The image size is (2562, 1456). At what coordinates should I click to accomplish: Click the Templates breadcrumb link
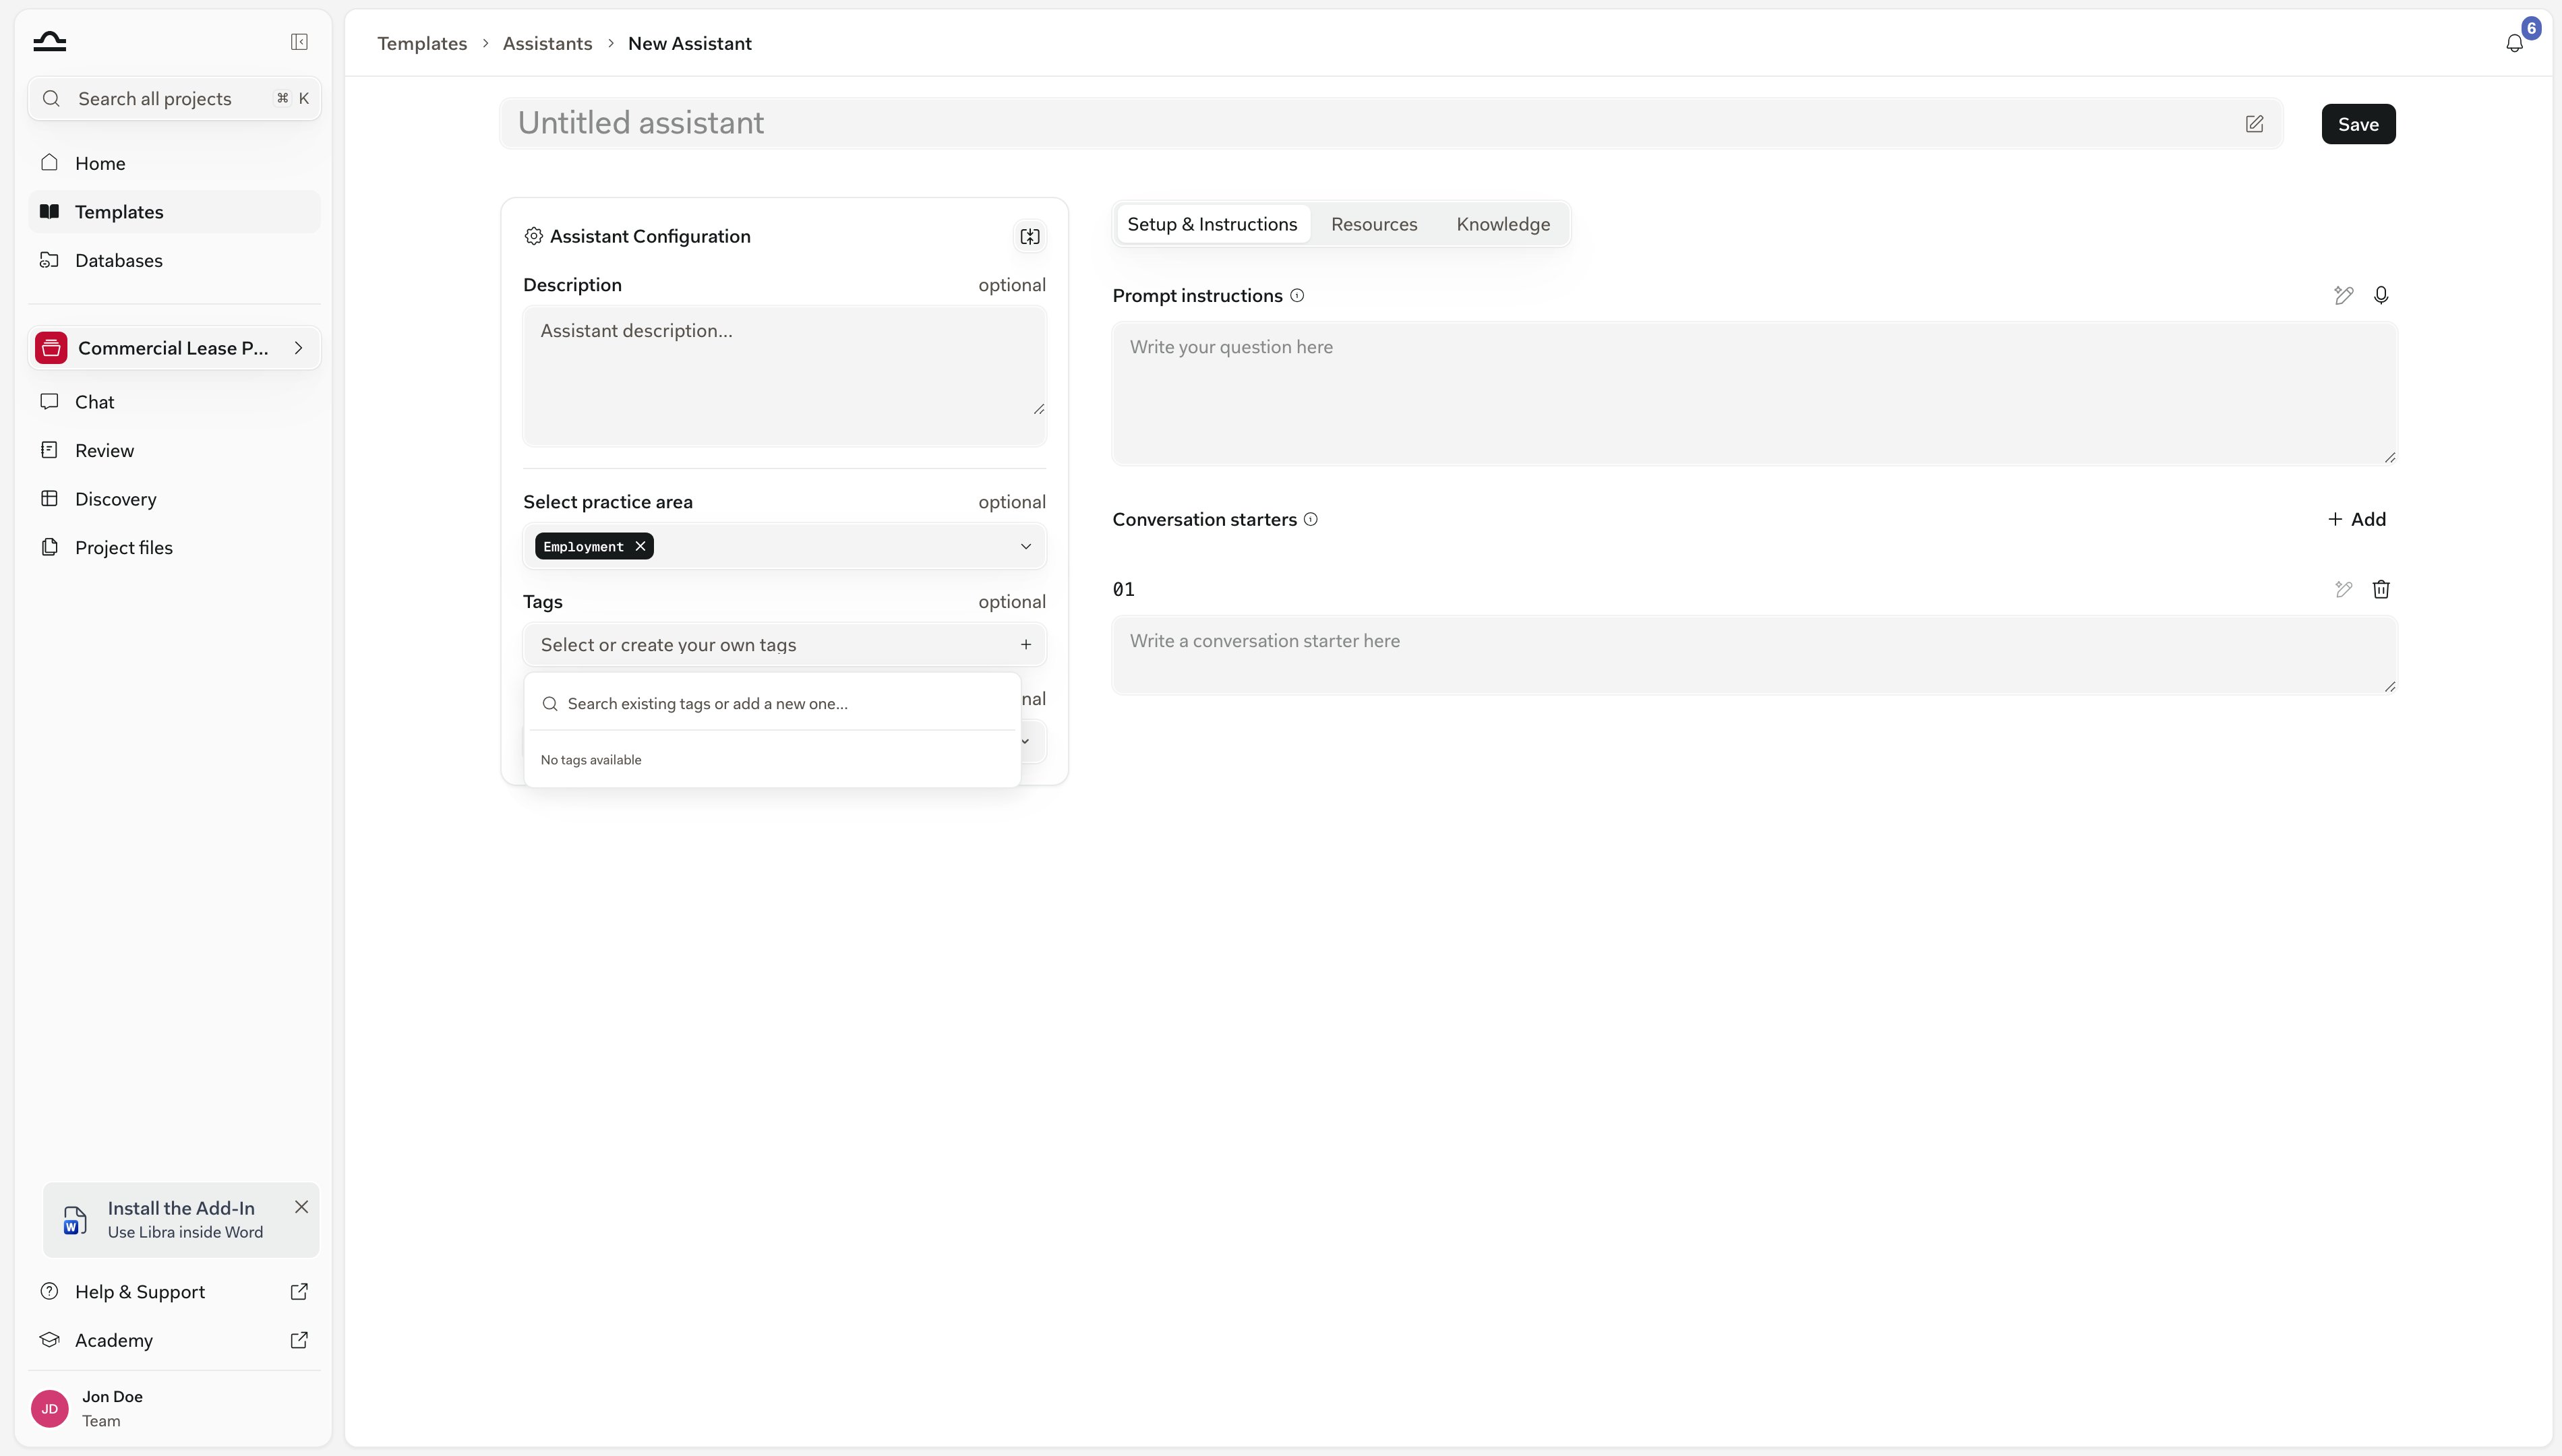tap(422, 43)
